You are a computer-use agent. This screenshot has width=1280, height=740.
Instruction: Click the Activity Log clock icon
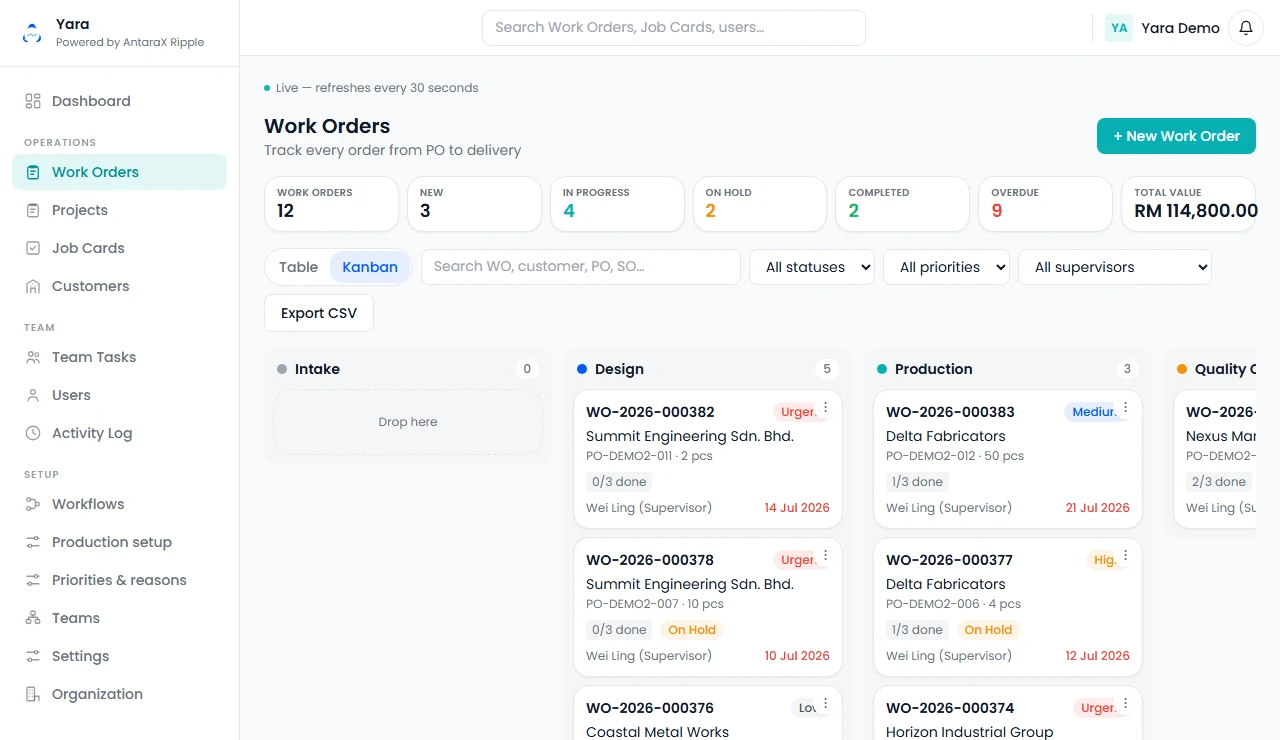(x=33, y=433)
